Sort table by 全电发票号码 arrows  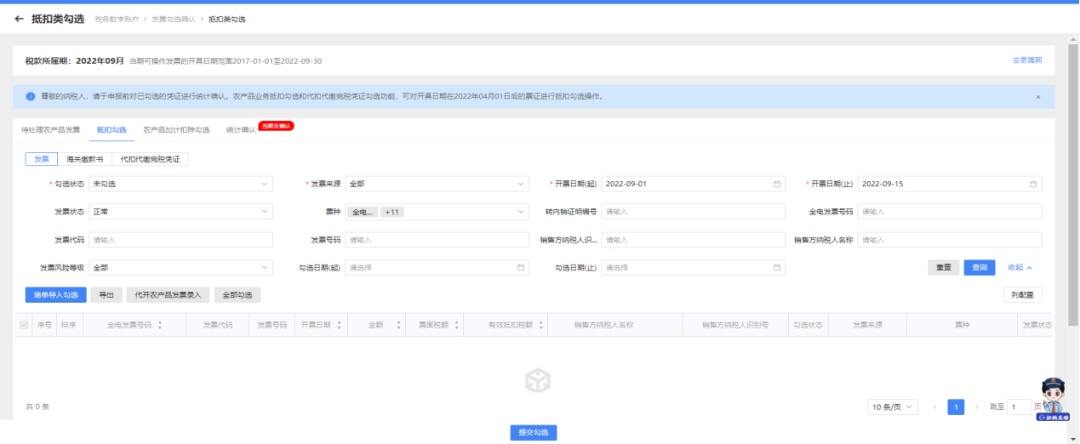pyautogui.click(x=160, y=325)
